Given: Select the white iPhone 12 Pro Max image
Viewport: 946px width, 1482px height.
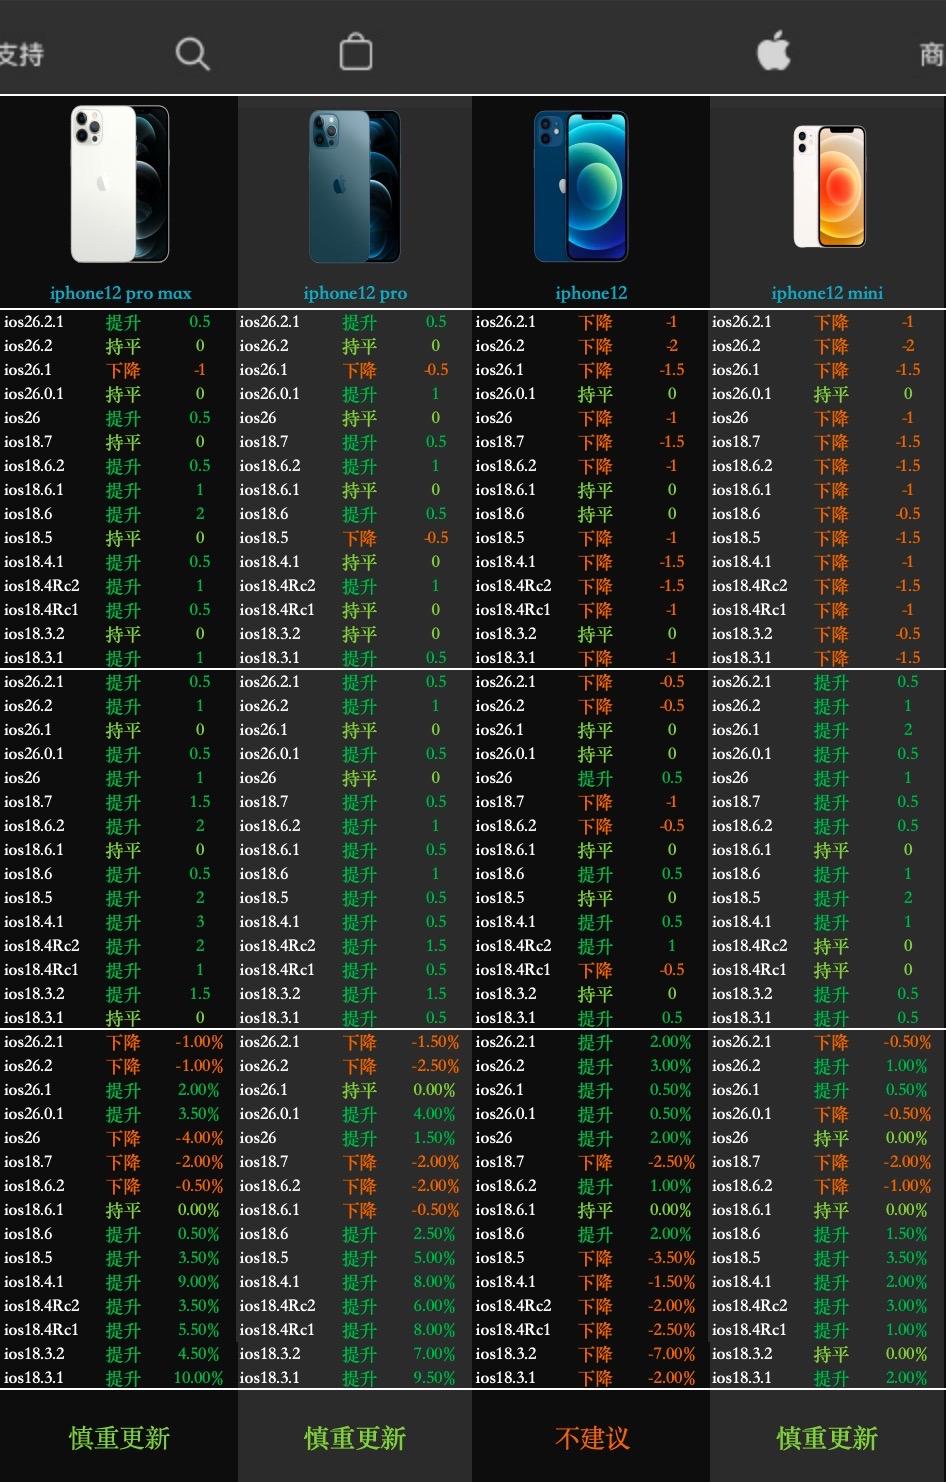Looking at the screenshot, I should click(120, 184).
